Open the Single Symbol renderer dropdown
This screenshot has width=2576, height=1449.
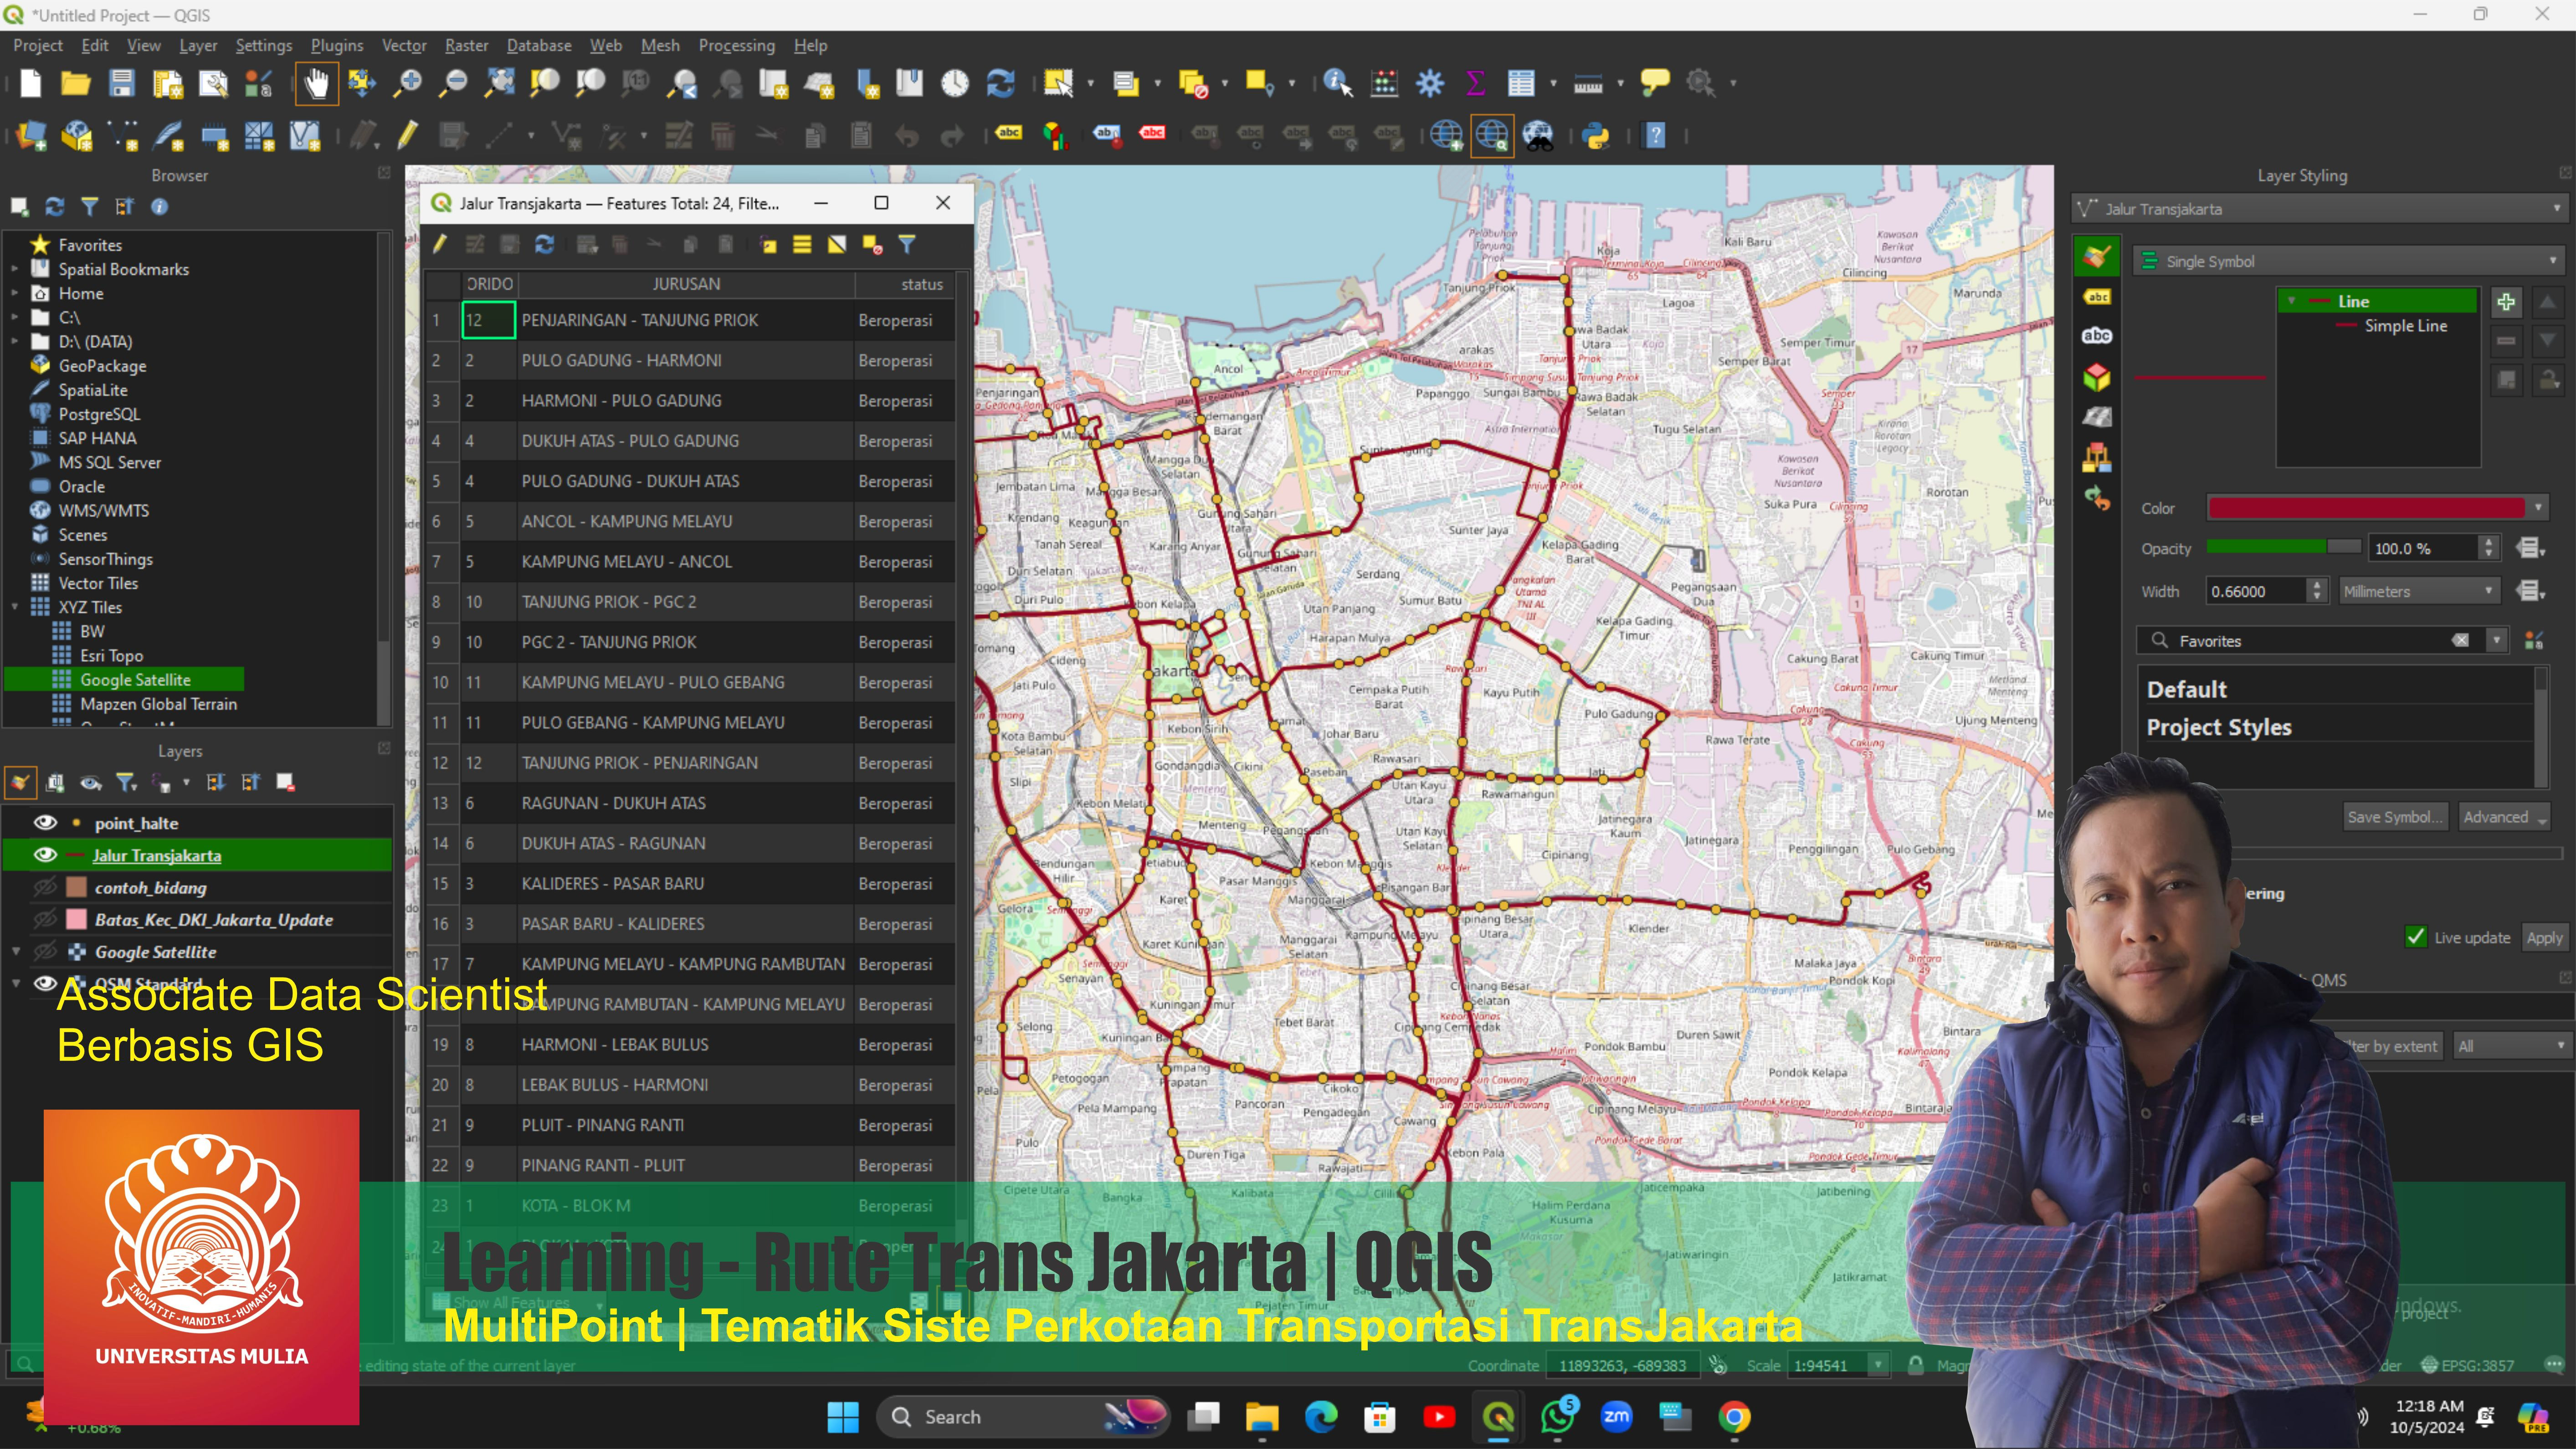[2349, 261]
